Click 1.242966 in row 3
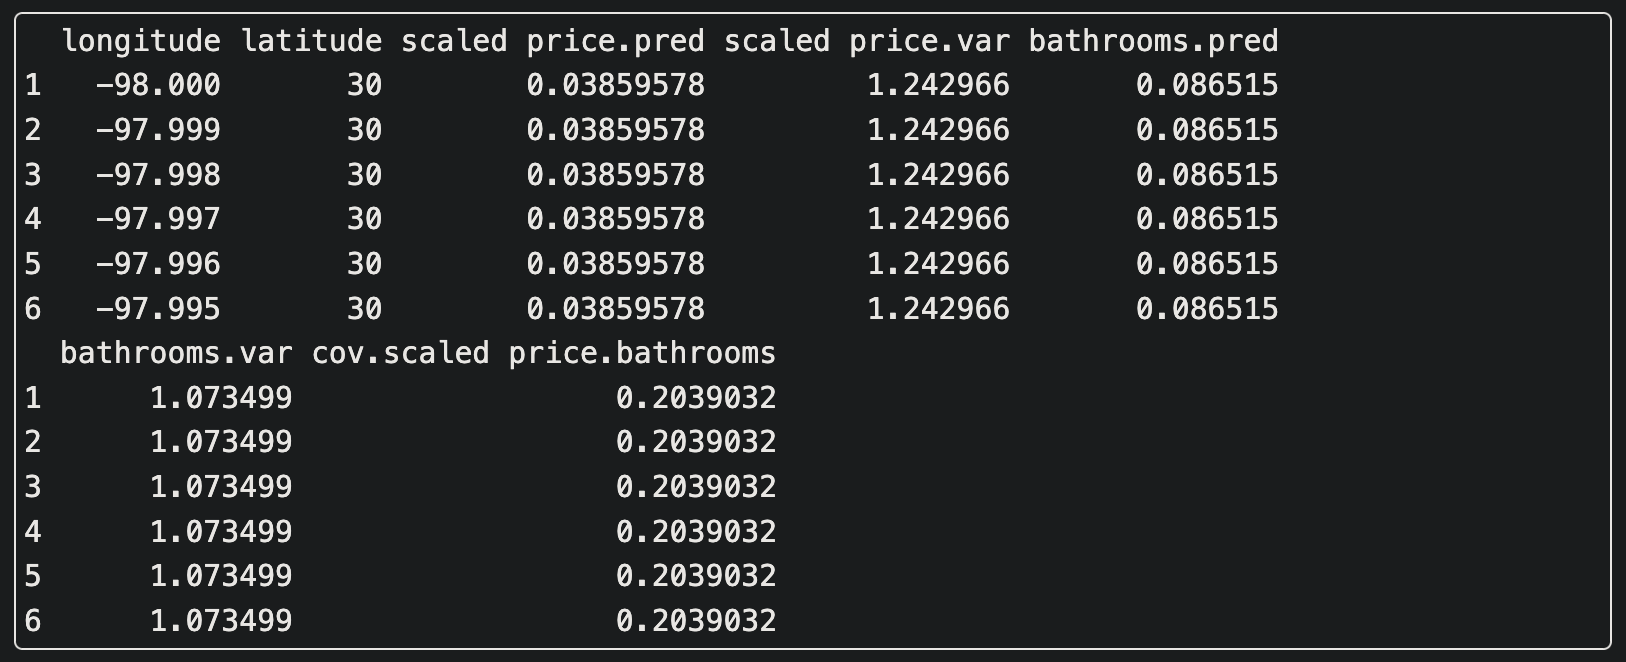Image resolution: width=1626 pixels, height=662 pixels. pyautogui.click(x=938, y=175)
